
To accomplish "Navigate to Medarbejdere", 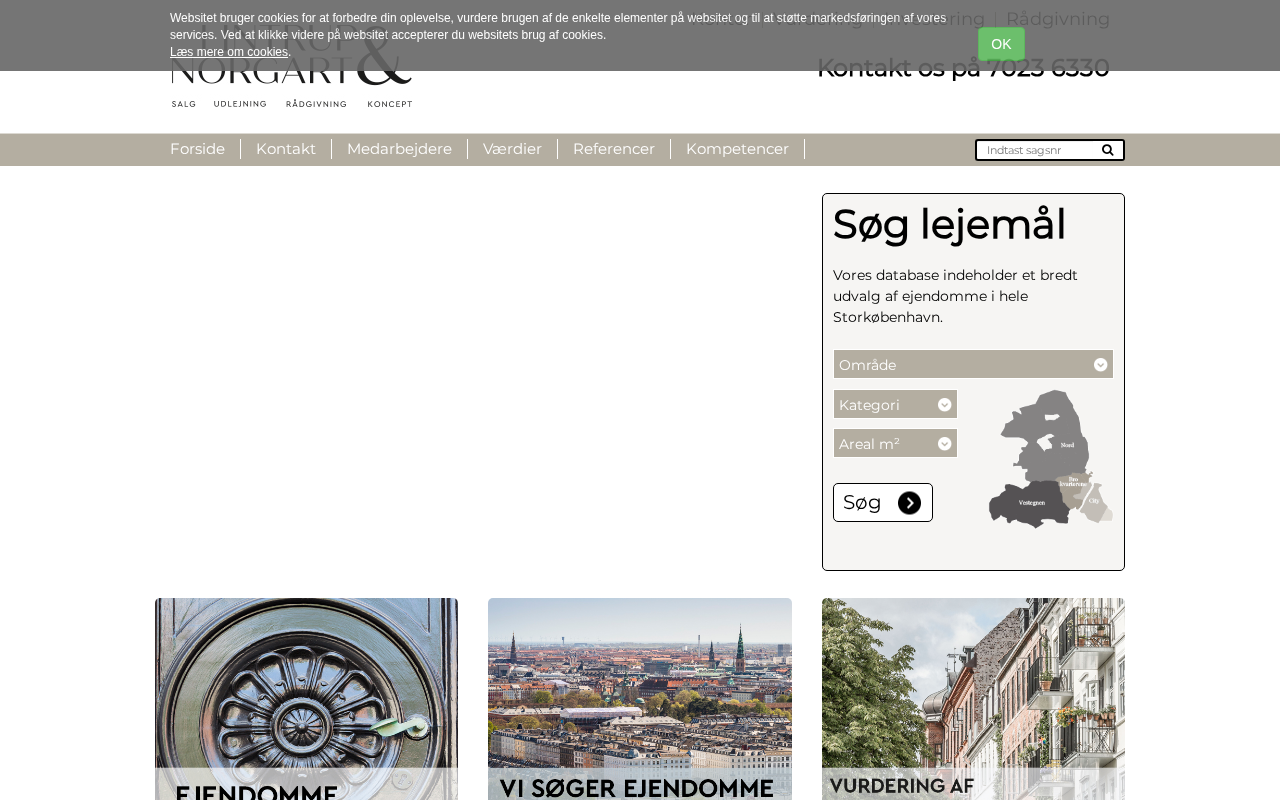I will [399, 149].
